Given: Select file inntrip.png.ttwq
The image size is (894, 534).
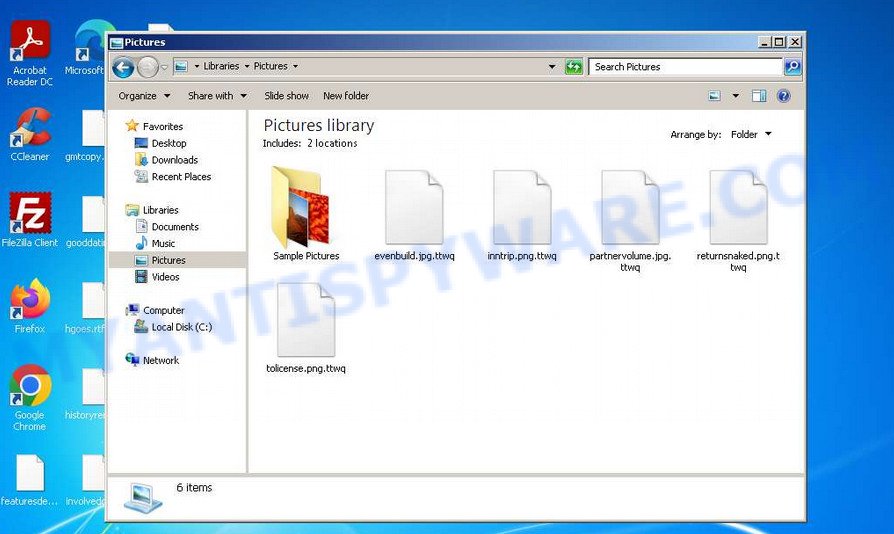Looking at the screenshot, I should (522, 215).
